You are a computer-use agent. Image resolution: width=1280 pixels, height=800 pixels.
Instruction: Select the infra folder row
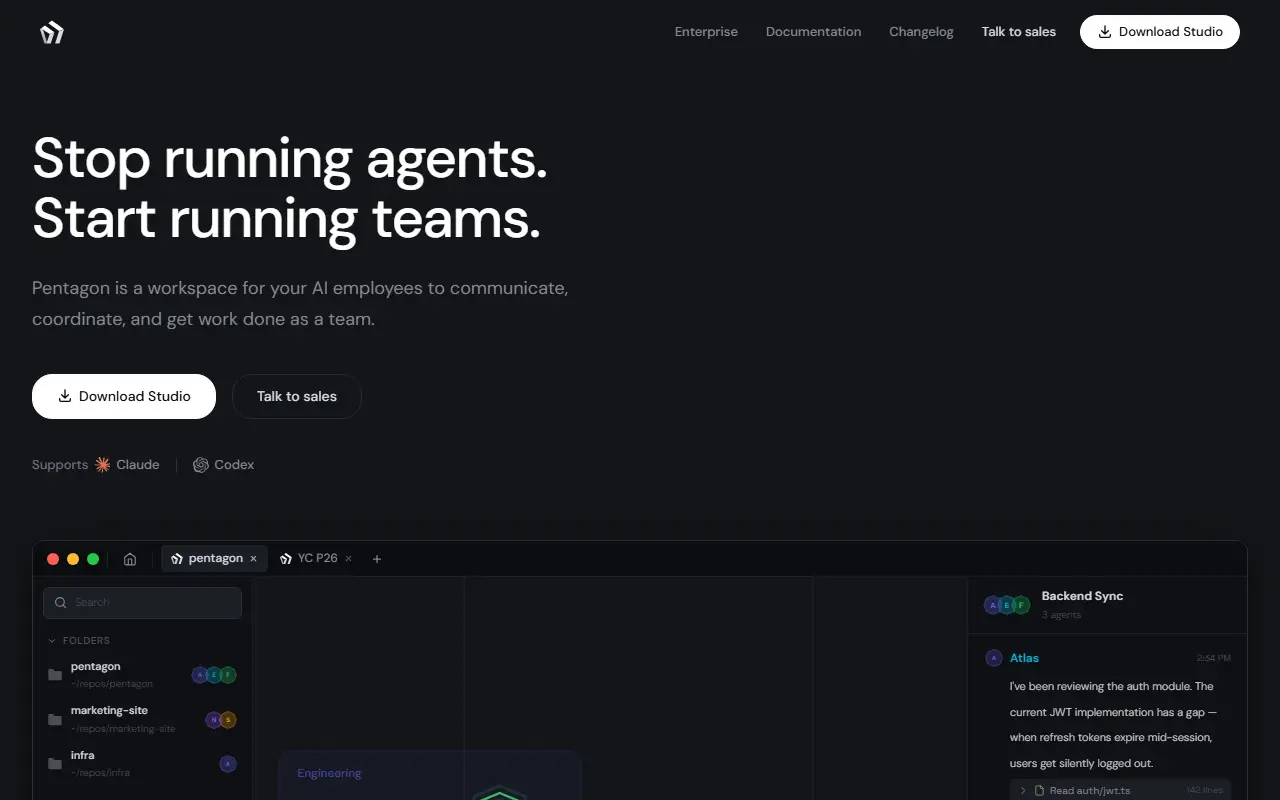(x=142, y=764)
